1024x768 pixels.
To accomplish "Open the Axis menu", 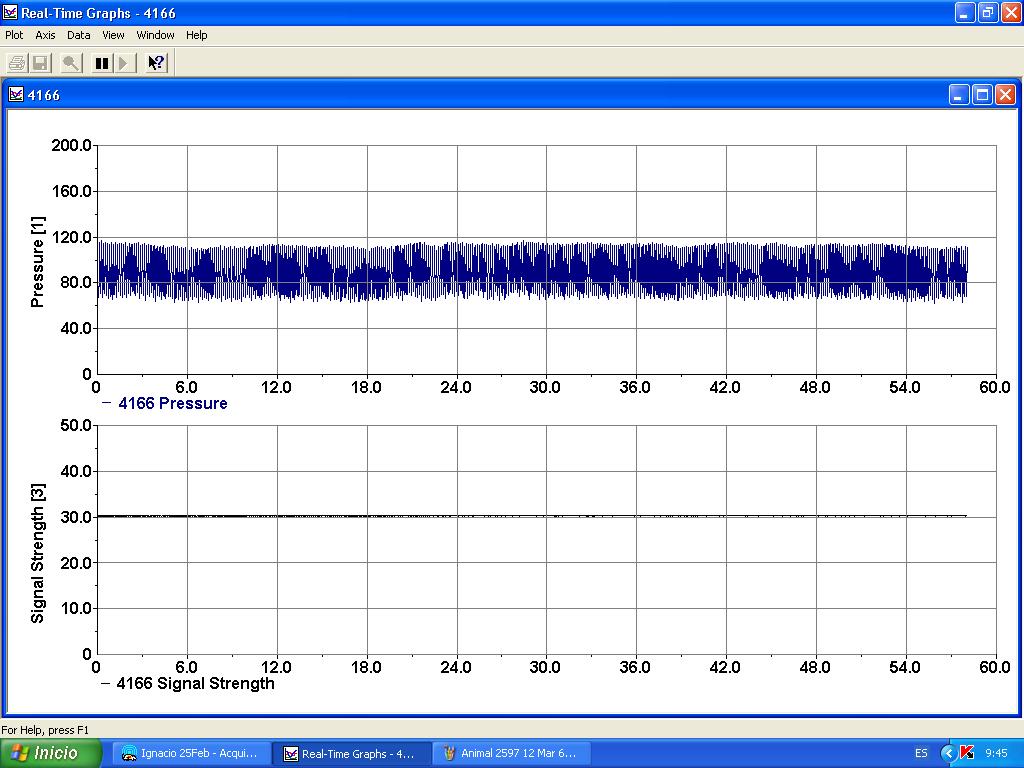I will (x=46, y=35).
